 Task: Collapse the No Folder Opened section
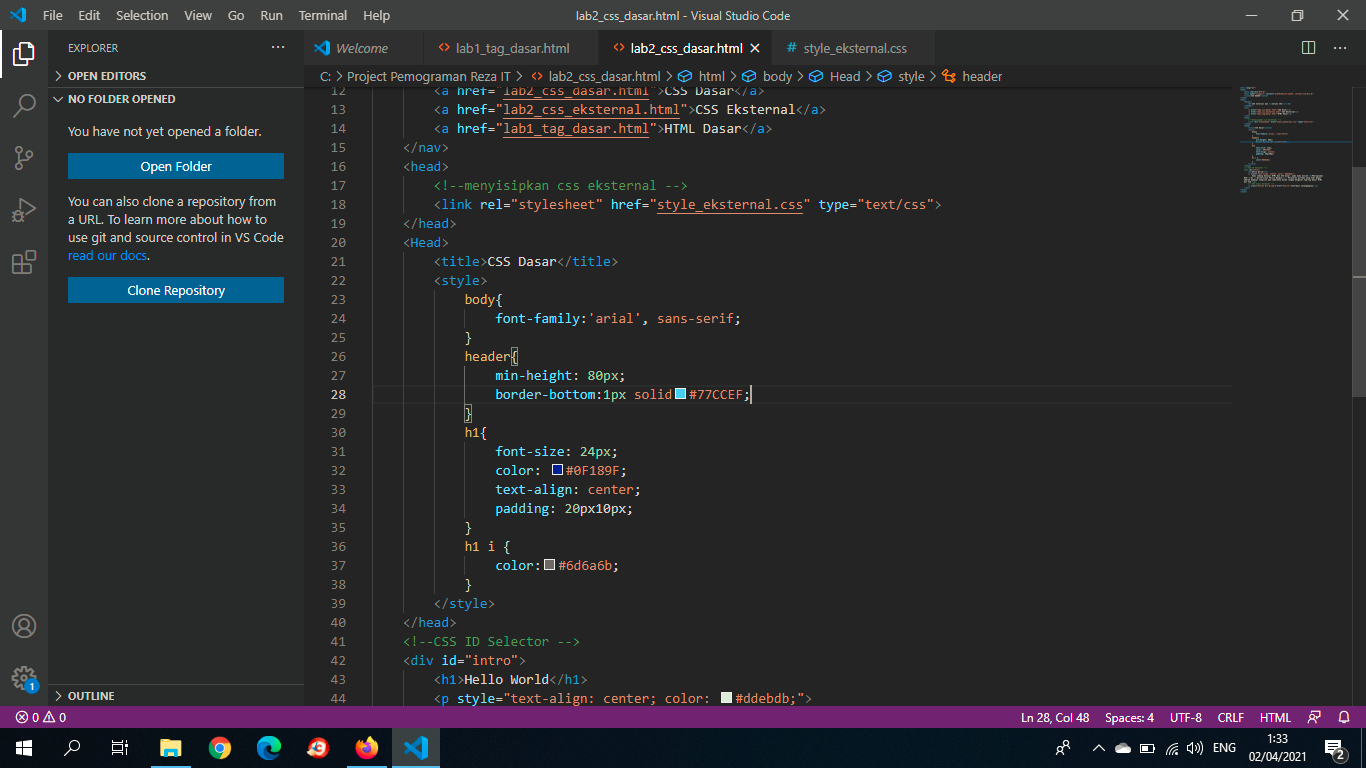pyautogui.click(x=121, y=99)
